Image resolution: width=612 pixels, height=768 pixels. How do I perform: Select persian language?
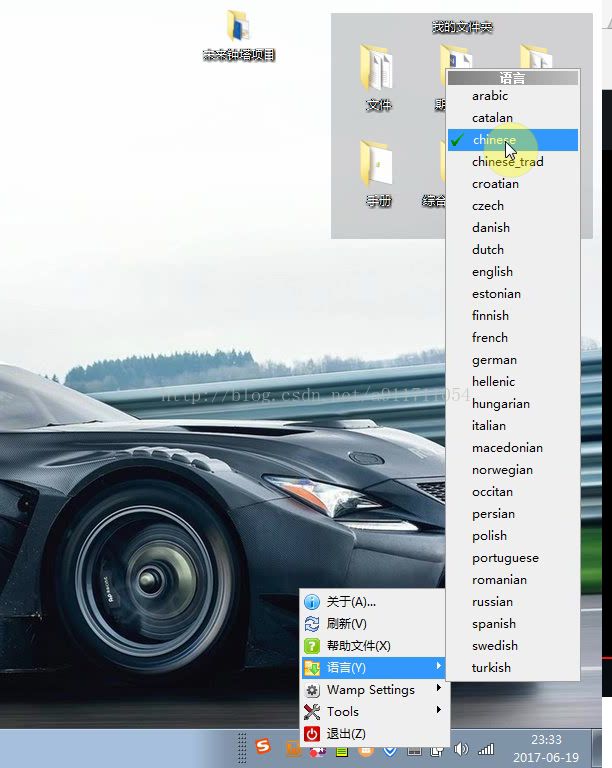pos(513,514)
